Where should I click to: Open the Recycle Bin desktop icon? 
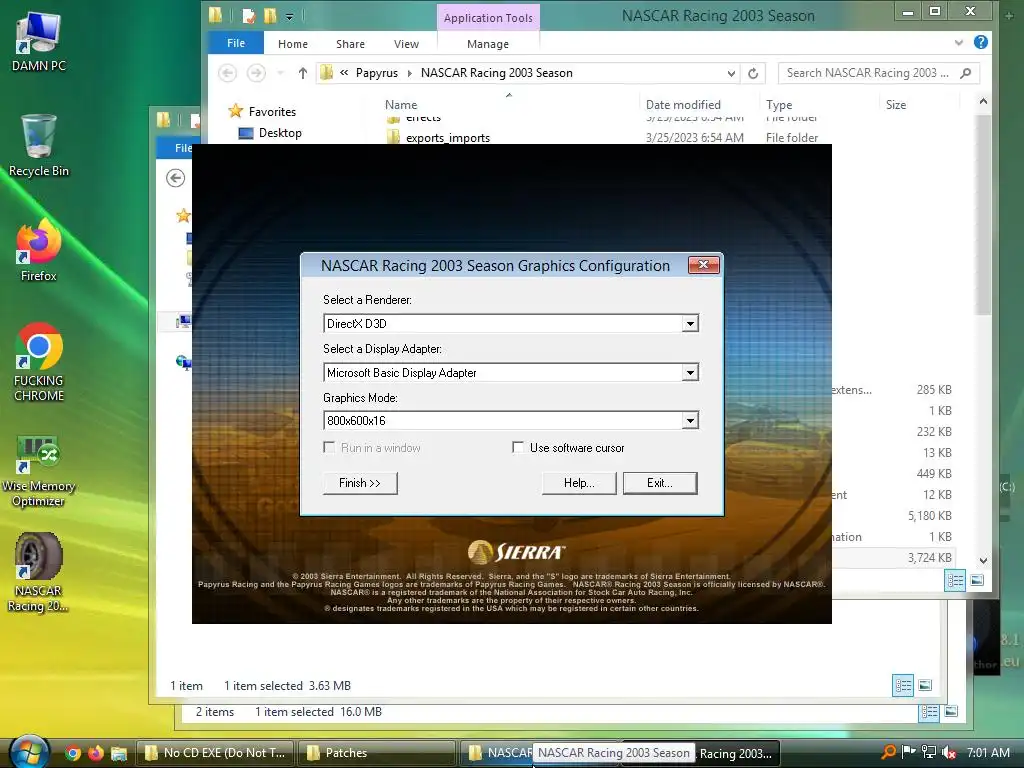click(x=39, y=145)
